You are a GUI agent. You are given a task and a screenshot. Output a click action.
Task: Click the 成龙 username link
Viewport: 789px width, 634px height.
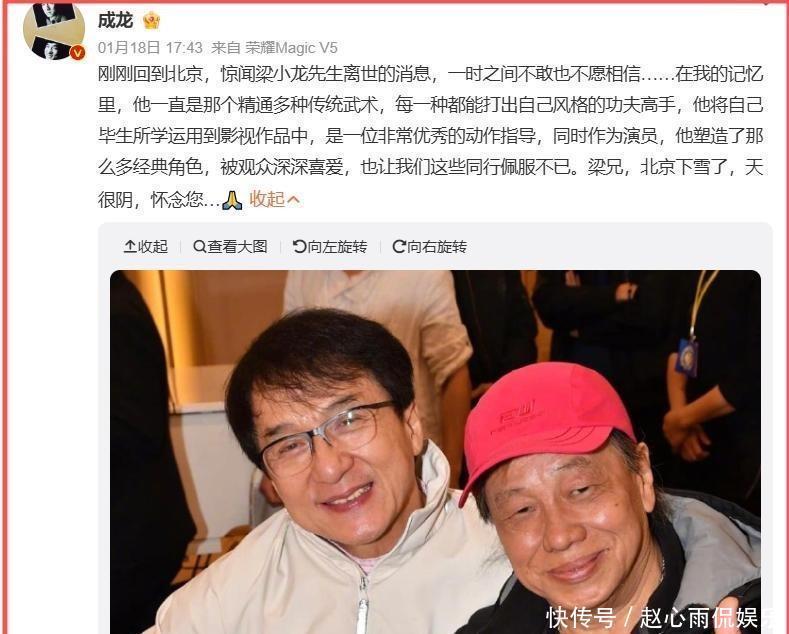click(115, 21)
